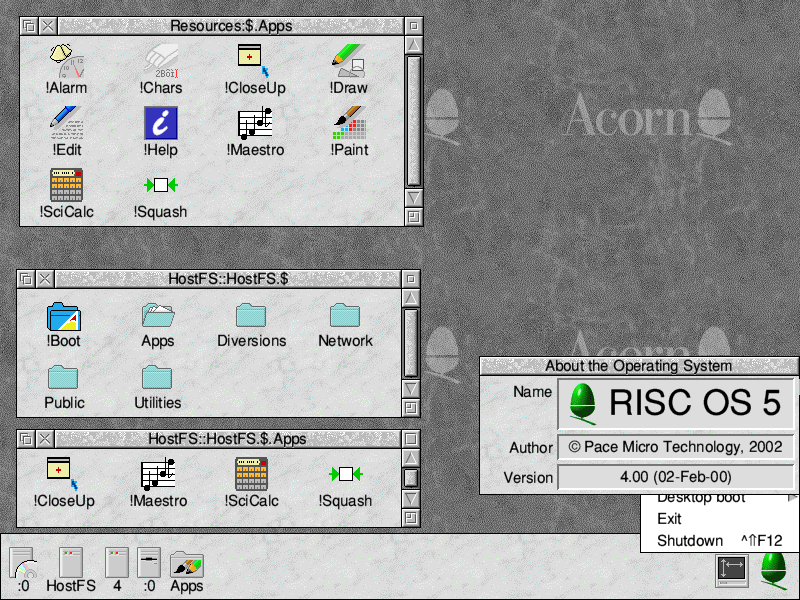Click About the Operating System title bar
This screenshot has height=600, width=800.
pyautogui.click(x=639, y=366)
